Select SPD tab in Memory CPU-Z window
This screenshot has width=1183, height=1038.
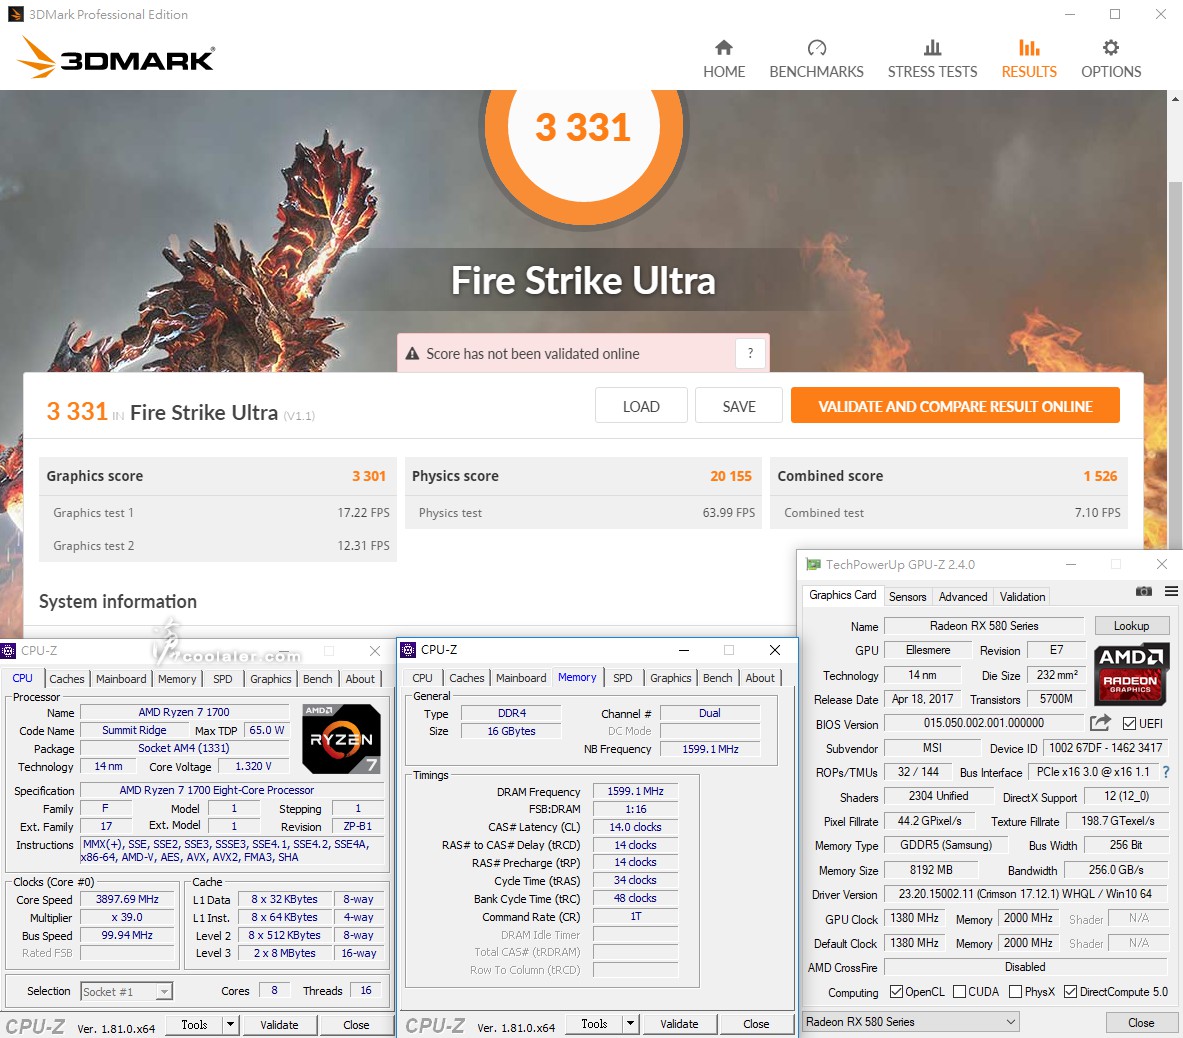click(x=622, y=678)
